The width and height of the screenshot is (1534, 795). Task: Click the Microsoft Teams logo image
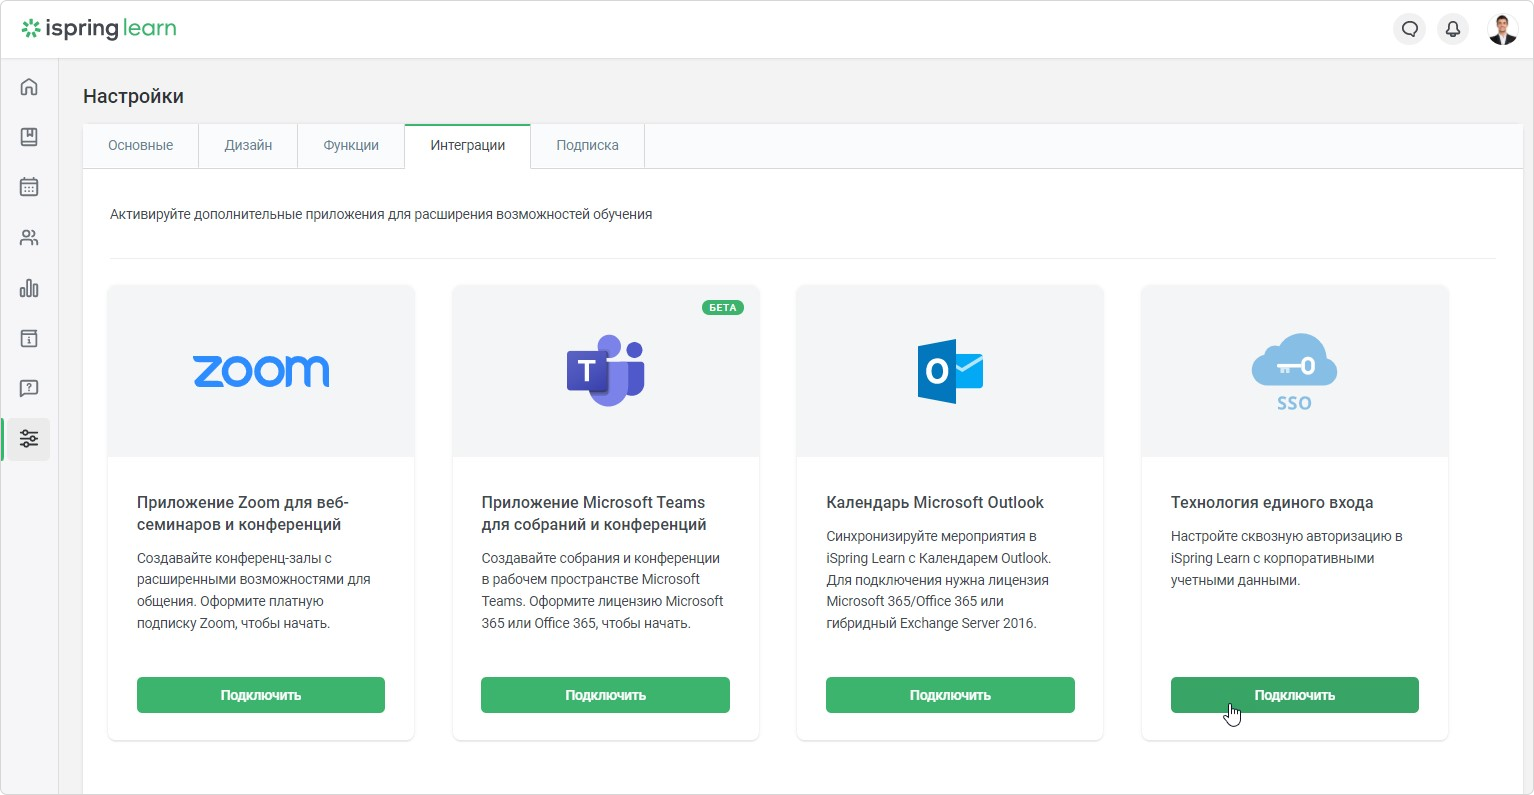(x=606, y=371)
